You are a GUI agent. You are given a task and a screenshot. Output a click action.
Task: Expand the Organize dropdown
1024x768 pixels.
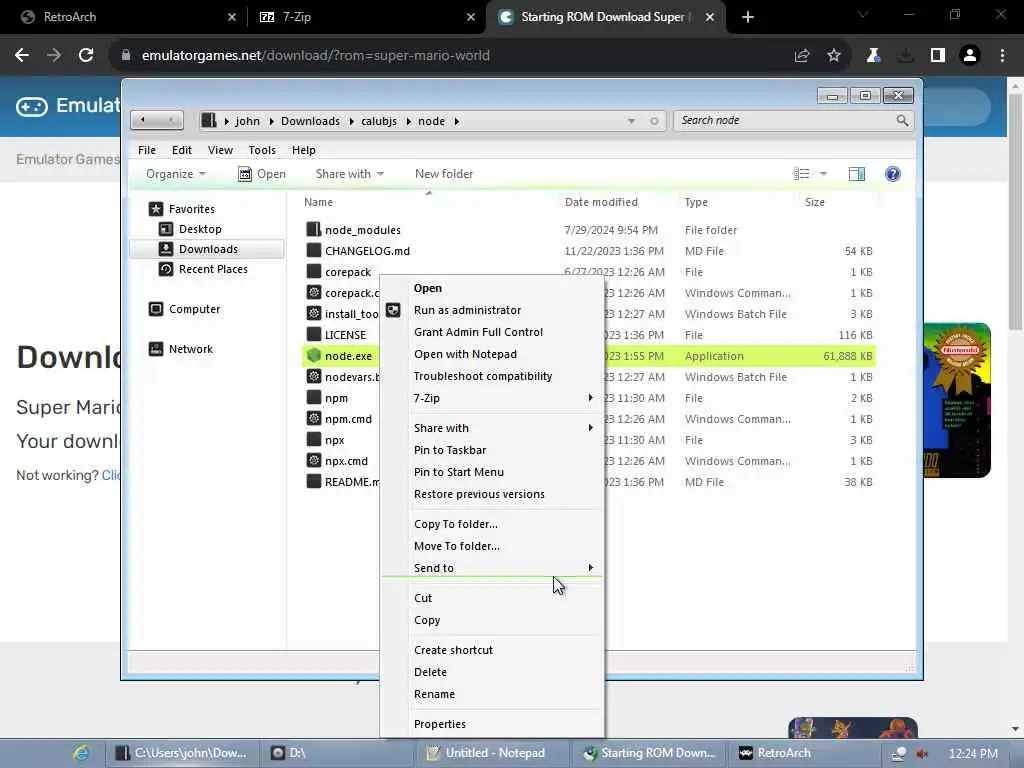[176, 174]
